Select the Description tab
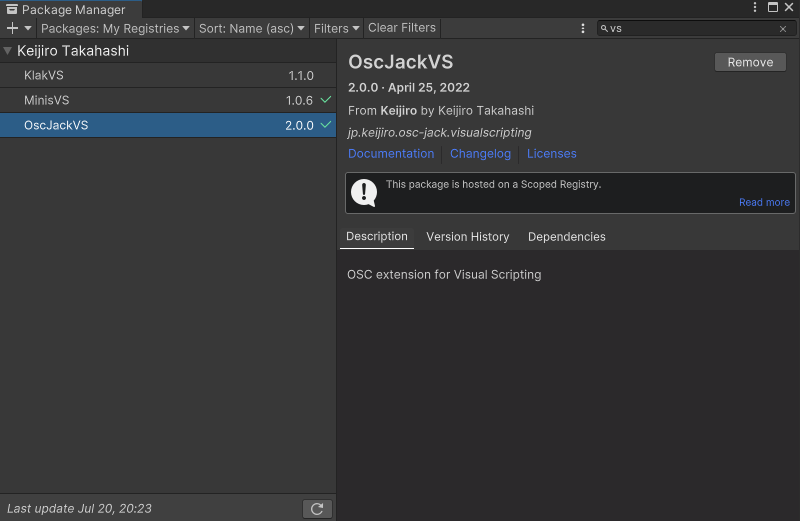The image size is (800, 521). pyautogui.click(x=376, y=237)
